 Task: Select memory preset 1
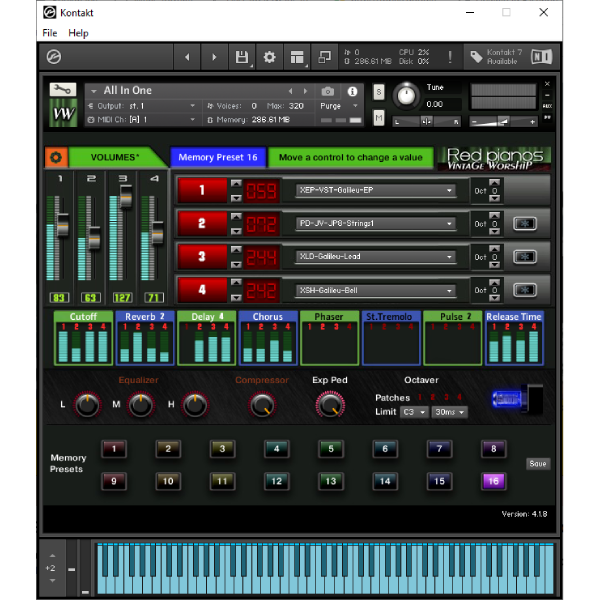pyautogui.click(x=114, y=448)
